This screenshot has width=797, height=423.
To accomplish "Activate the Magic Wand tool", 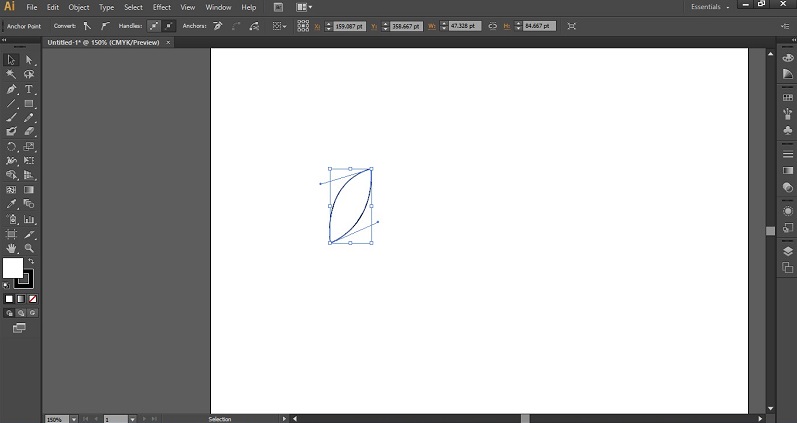I will point(11,74).
